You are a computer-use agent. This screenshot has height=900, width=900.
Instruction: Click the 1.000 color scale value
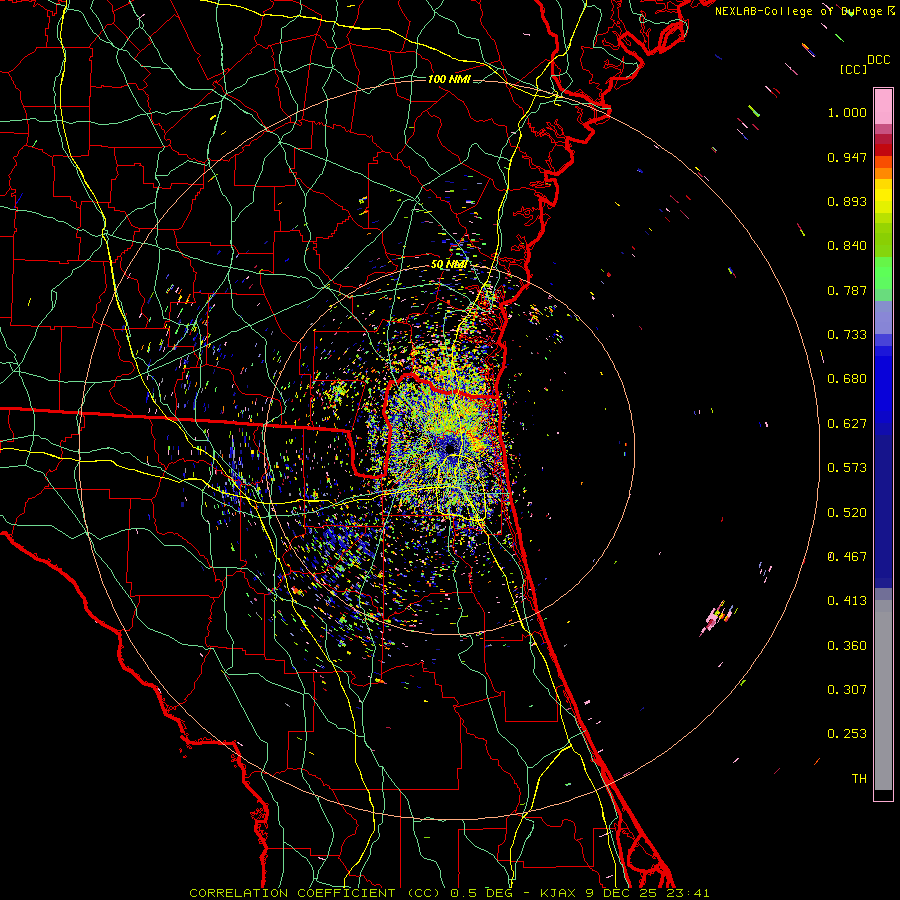coord(847,112)
